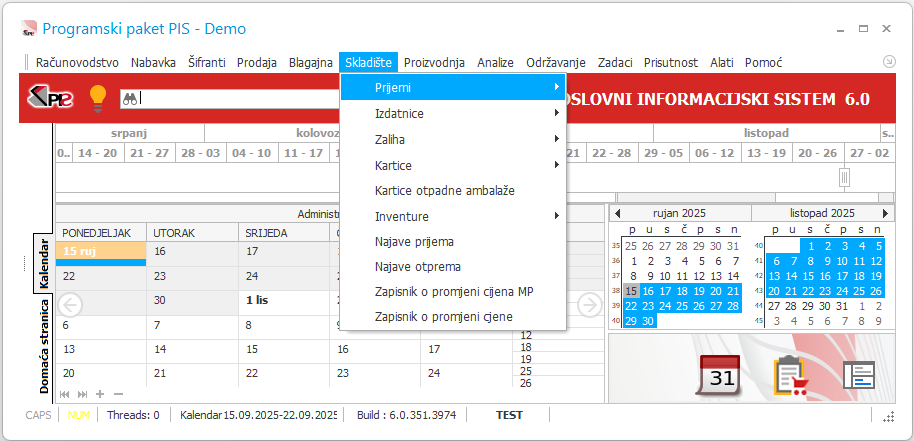Click listopad 2025 mini calendar title
The image size is (914, 441).
pyautogui.click(x=822, y=213)
